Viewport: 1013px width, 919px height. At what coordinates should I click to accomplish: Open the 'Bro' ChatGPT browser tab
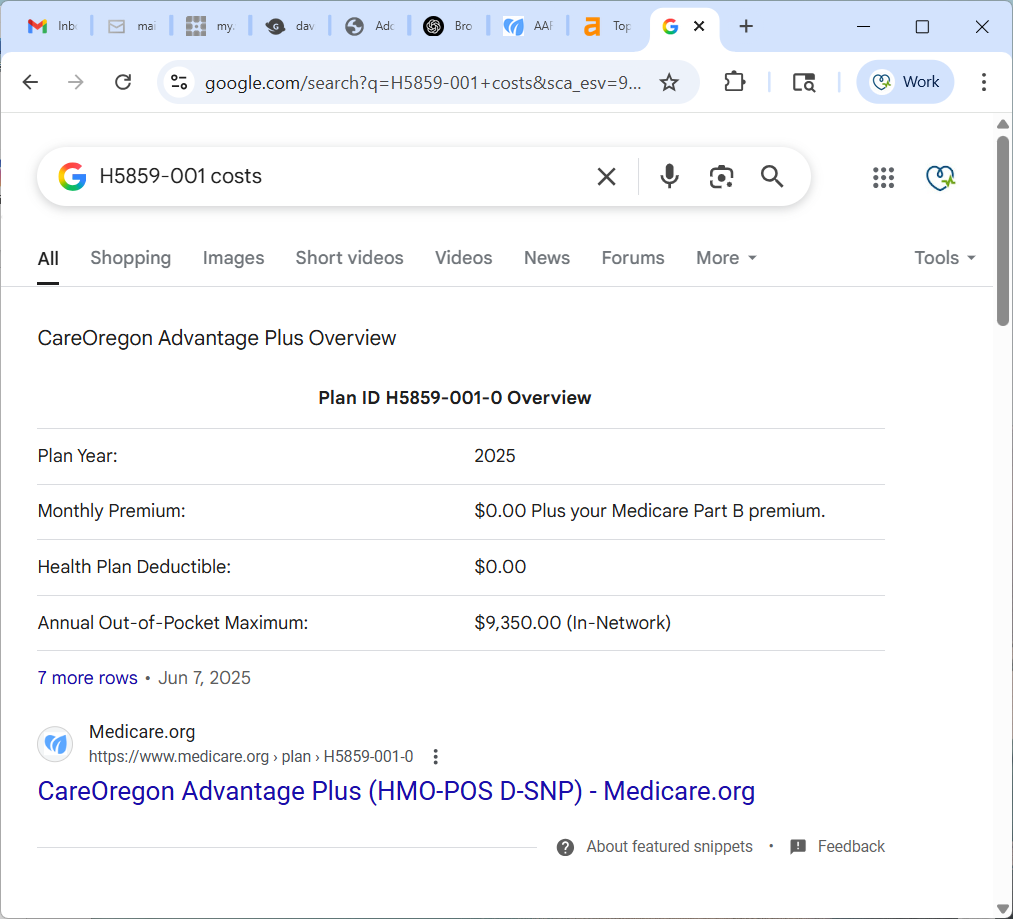[x=448, y=26]
